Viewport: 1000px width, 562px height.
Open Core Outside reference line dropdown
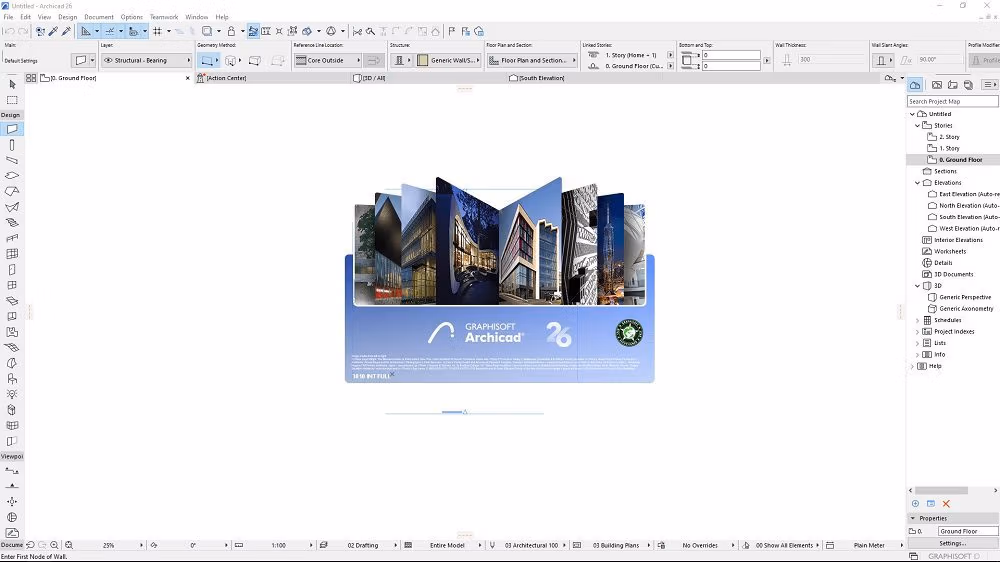coord(328,61)
